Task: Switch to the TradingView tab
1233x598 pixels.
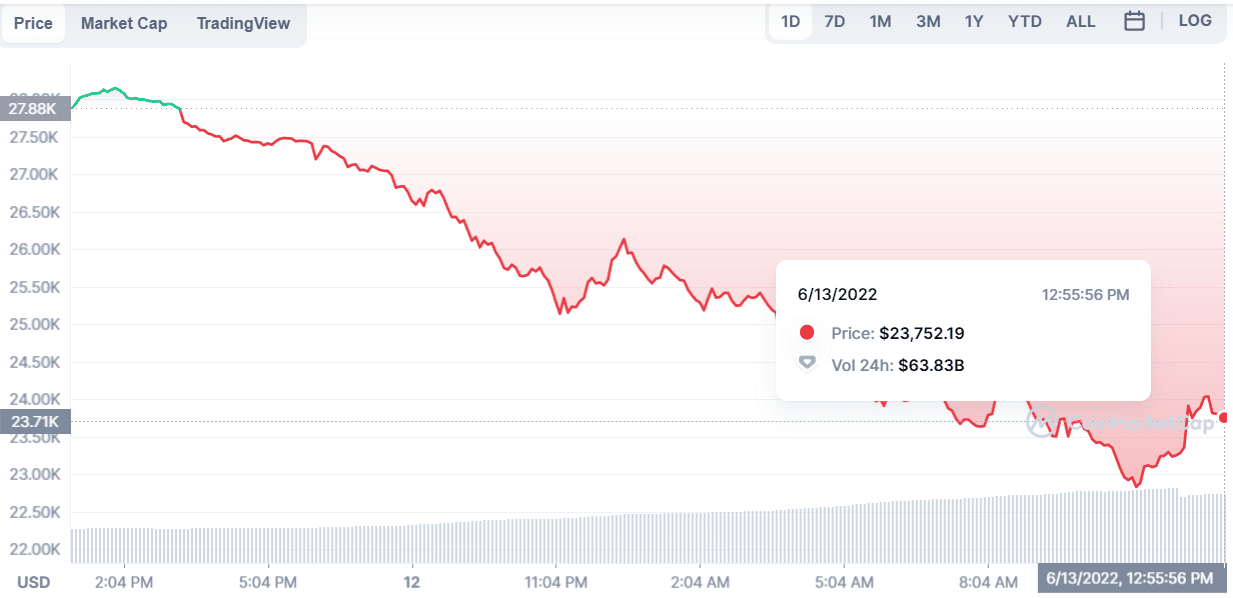Action: (x=243, y=23)
